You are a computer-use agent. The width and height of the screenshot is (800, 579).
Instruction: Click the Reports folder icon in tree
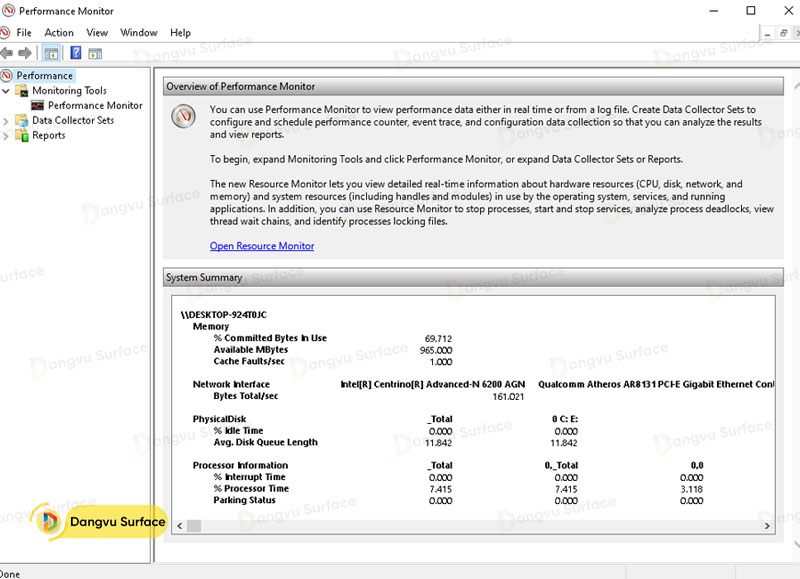click(22, 136)
